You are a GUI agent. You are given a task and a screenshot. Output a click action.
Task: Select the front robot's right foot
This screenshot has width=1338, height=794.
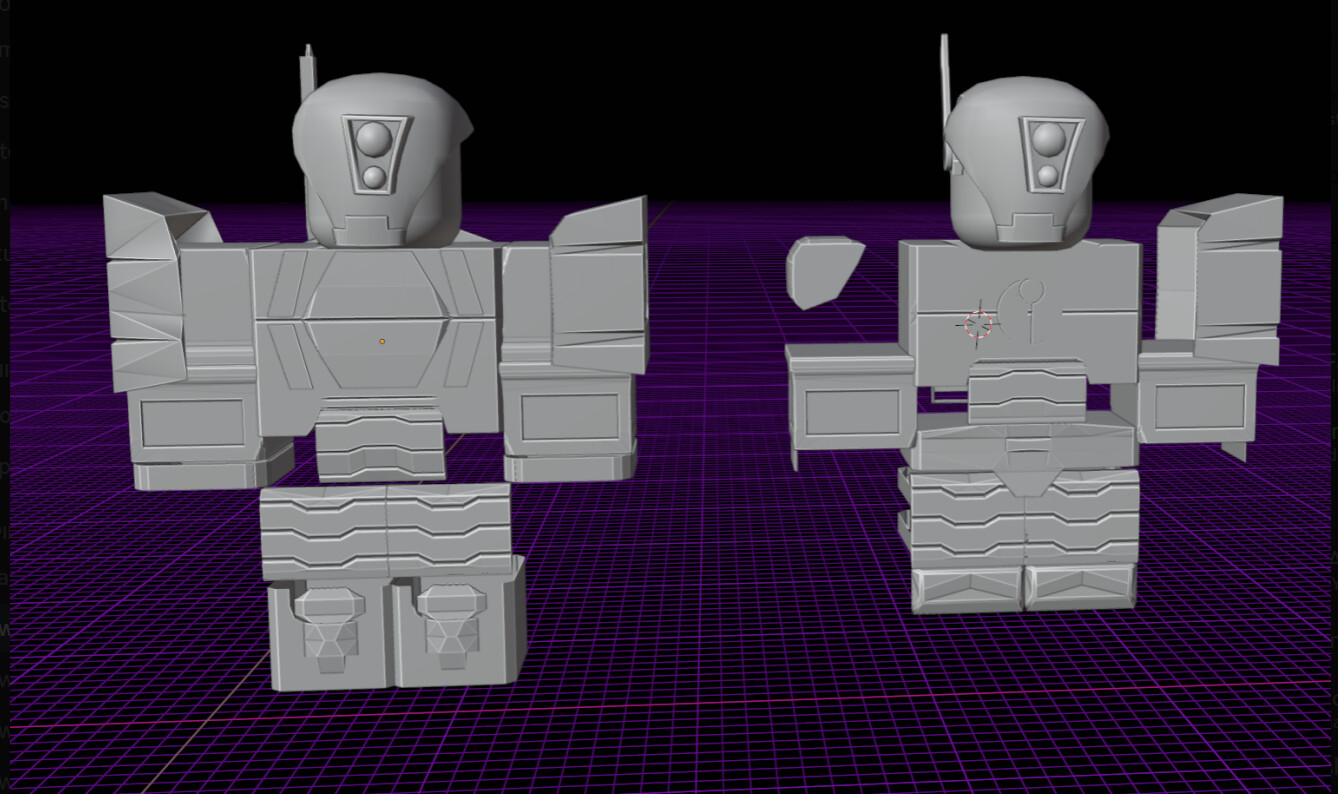point(460,630)
